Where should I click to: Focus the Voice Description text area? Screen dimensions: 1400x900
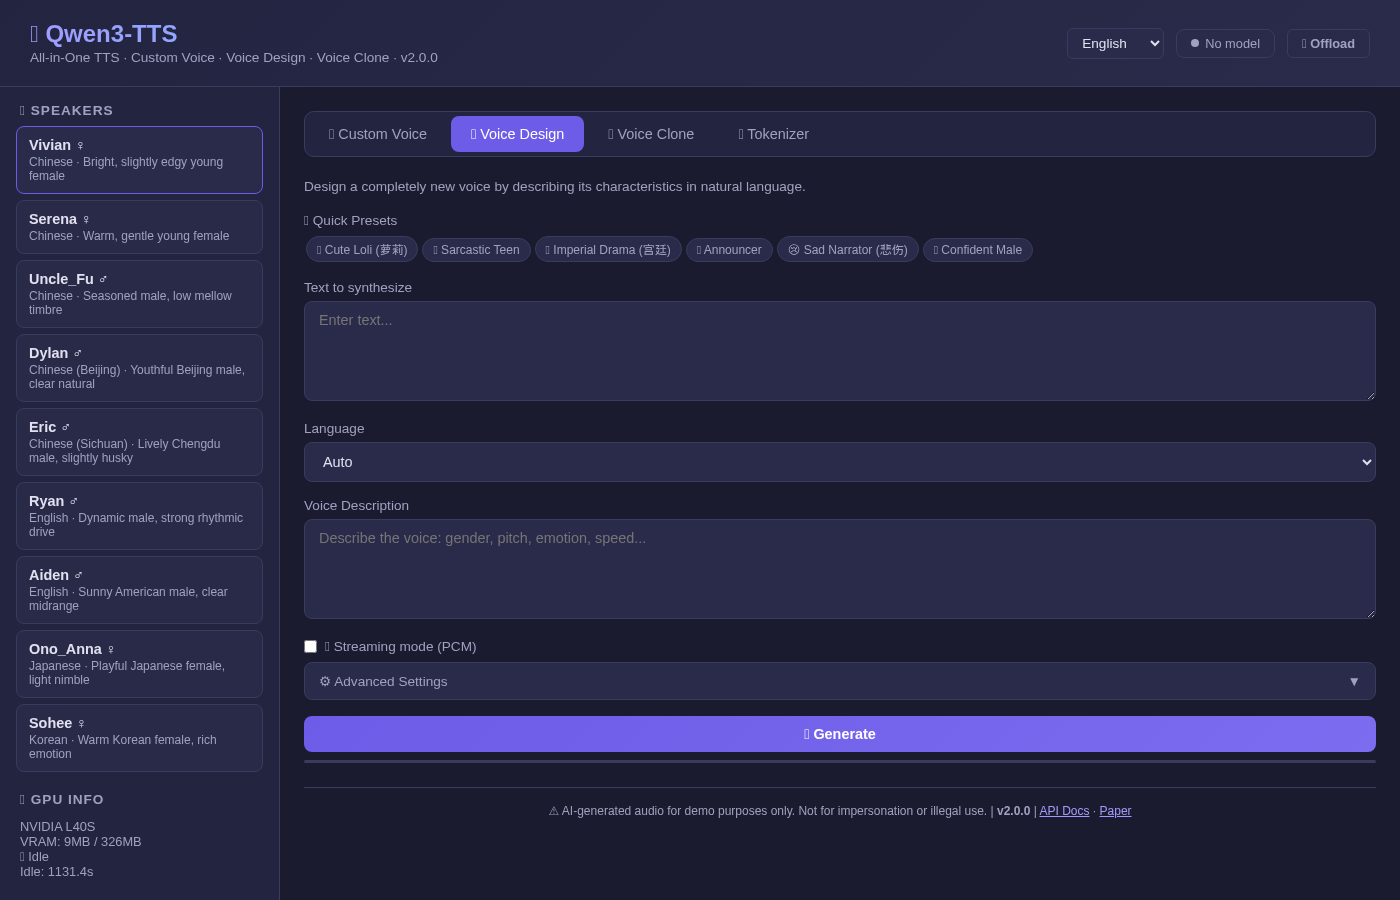840,569
